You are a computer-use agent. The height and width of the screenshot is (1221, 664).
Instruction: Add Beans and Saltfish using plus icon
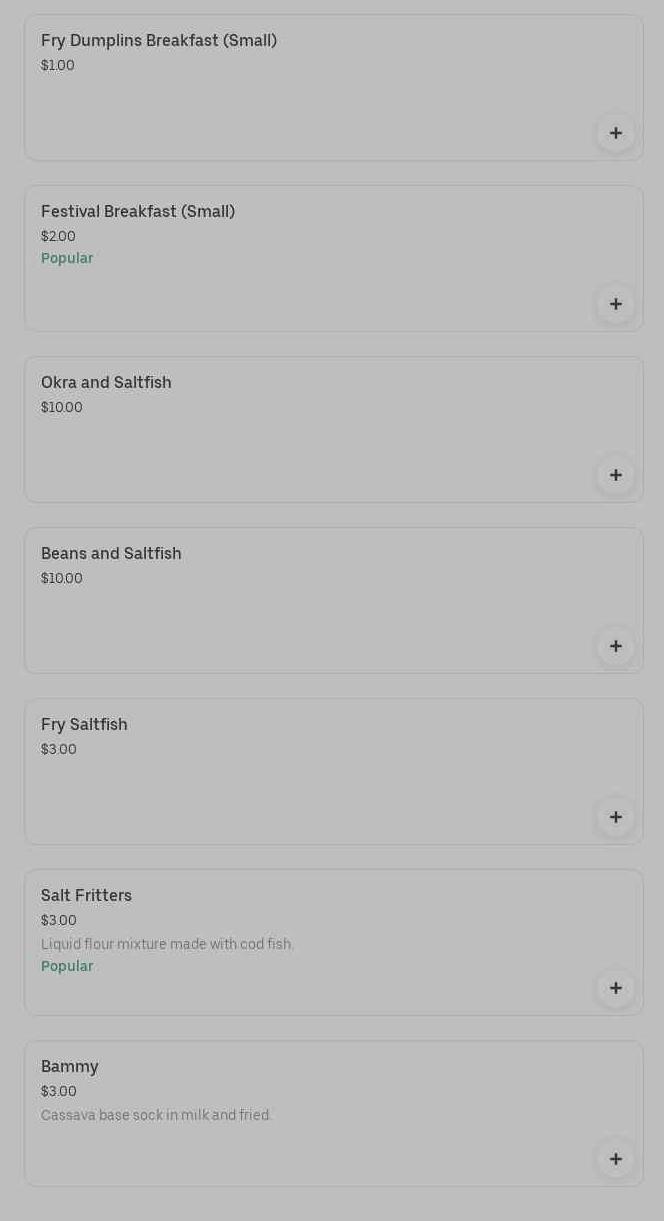click(x=615, y=646)
